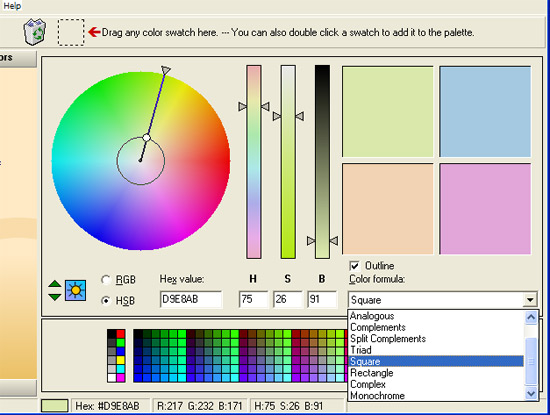
Task: Choose Split Complements from the formula list
Action: pyautogui.click(x=436, y=339)
